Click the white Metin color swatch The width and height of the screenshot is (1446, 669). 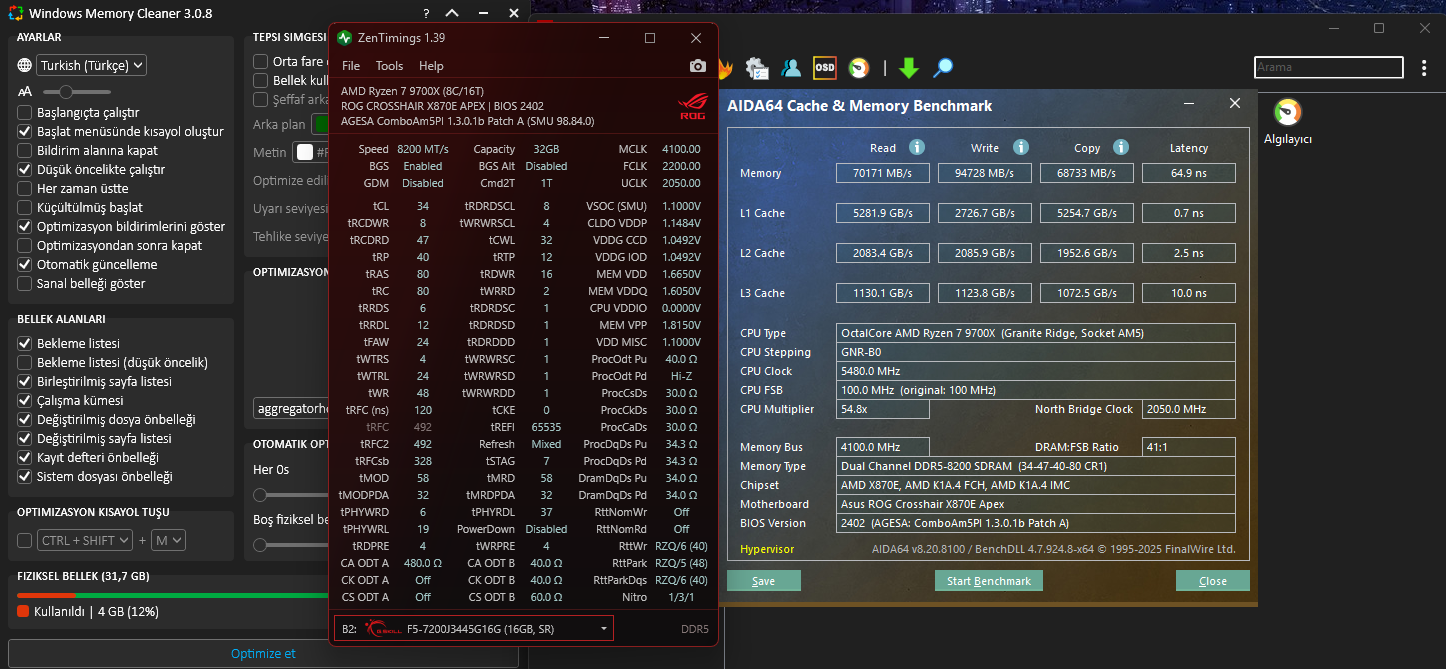[x=304, y=152]
